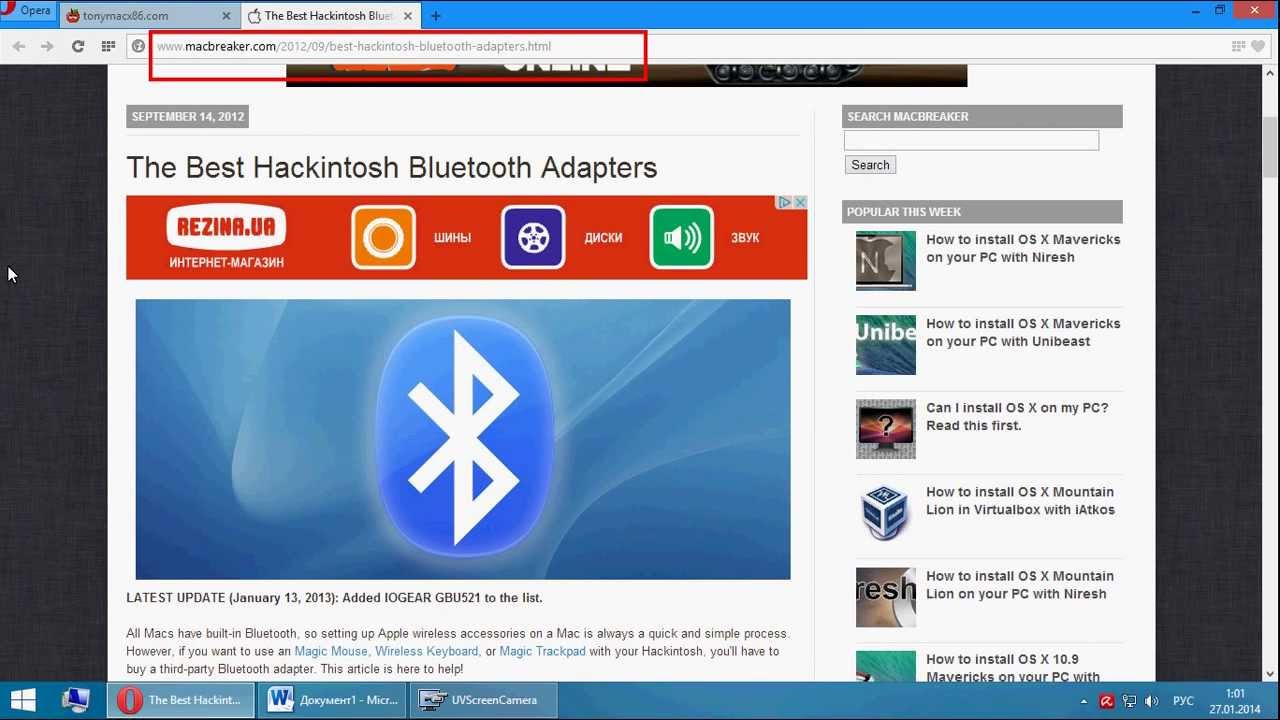Click the ЗВУК speaker icon in ad

click(681, 237)
